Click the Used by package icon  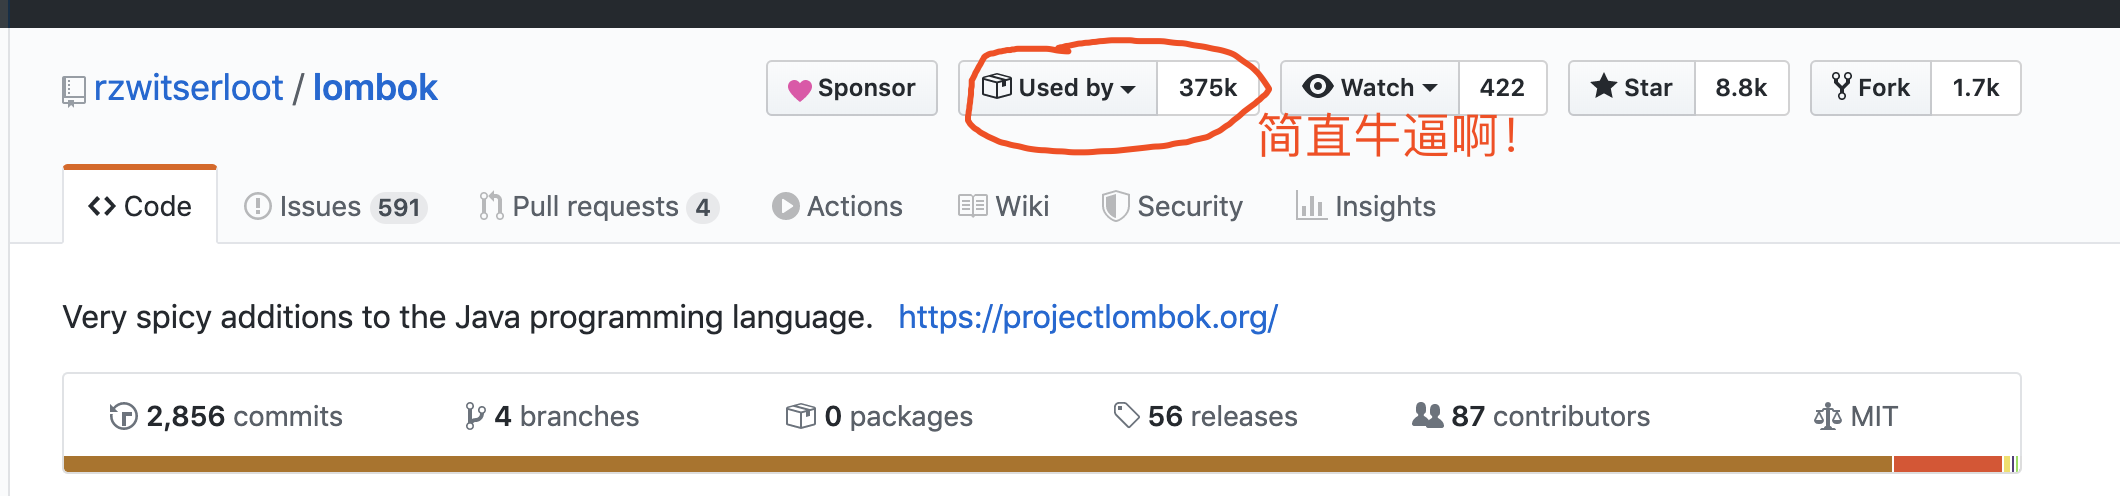996,87
